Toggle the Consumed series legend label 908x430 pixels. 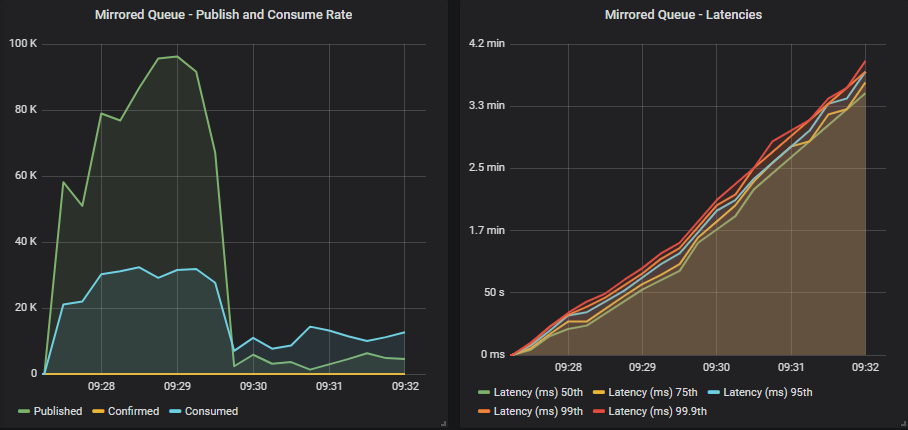click(x=210, y=411)
